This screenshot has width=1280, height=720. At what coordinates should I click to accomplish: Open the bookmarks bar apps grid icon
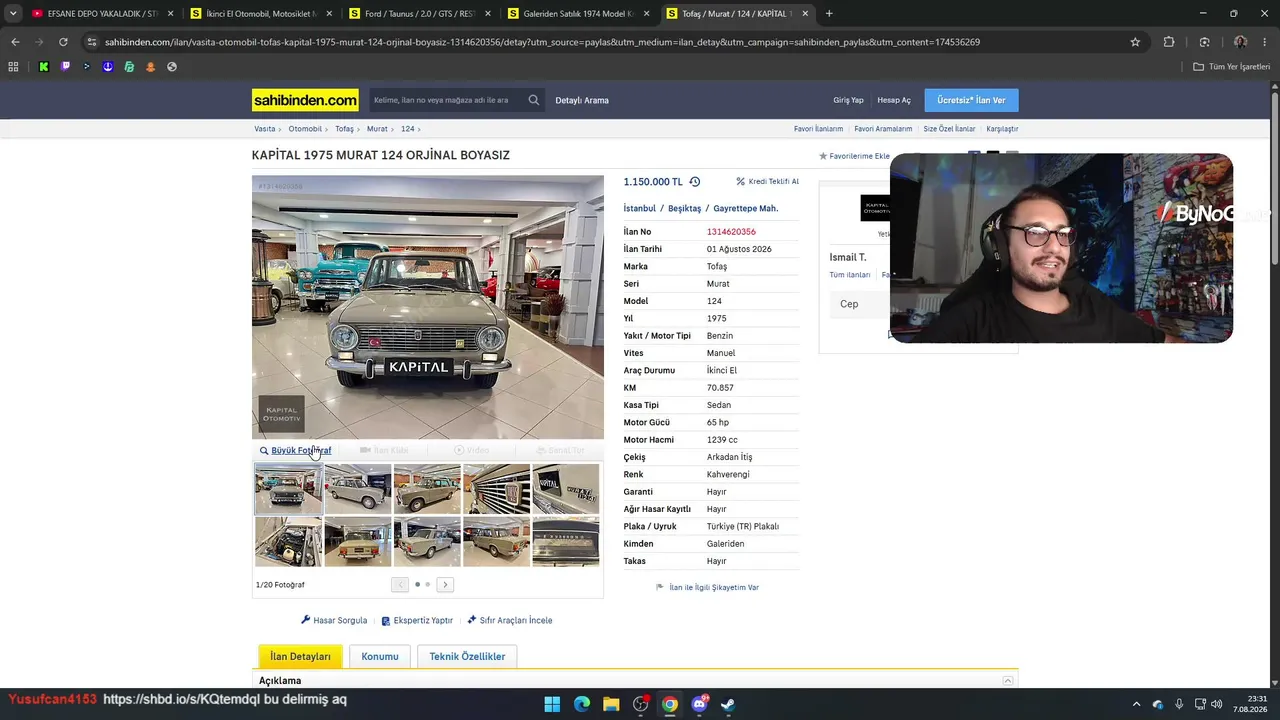(x=13, y=67)
